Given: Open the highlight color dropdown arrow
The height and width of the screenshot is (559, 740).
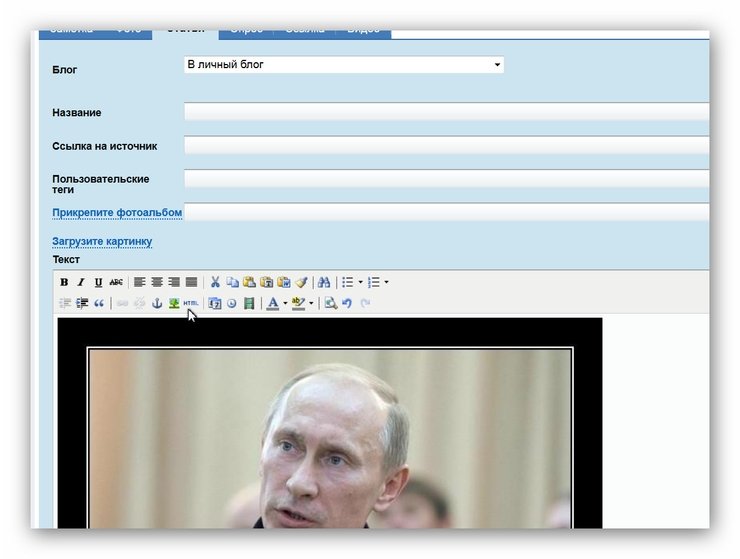Looking at the screenshot, I should click(x=311, y=304).
